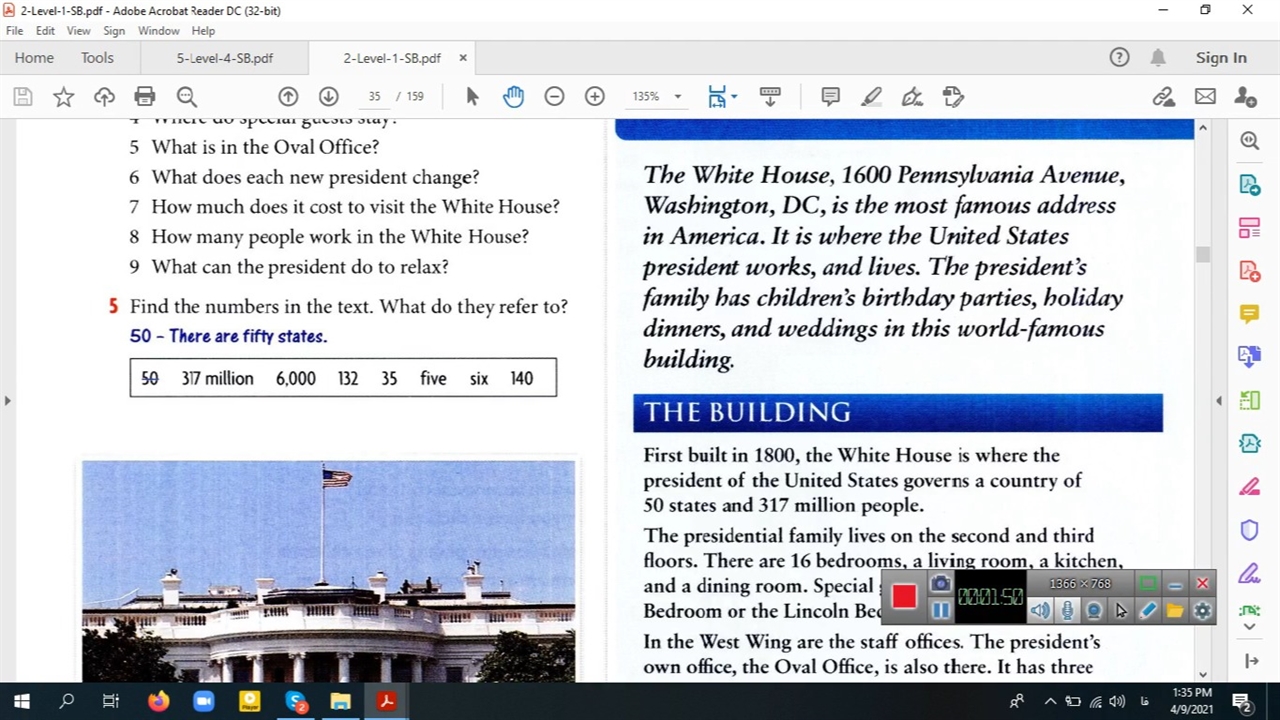
Task: Toggle microphone recording in recorder bar
Action: point(1067,611)
